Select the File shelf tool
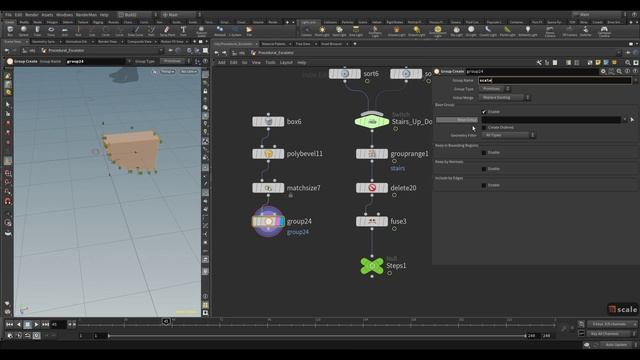The height and width of the screenshot is (360, 640). (249, 31)
